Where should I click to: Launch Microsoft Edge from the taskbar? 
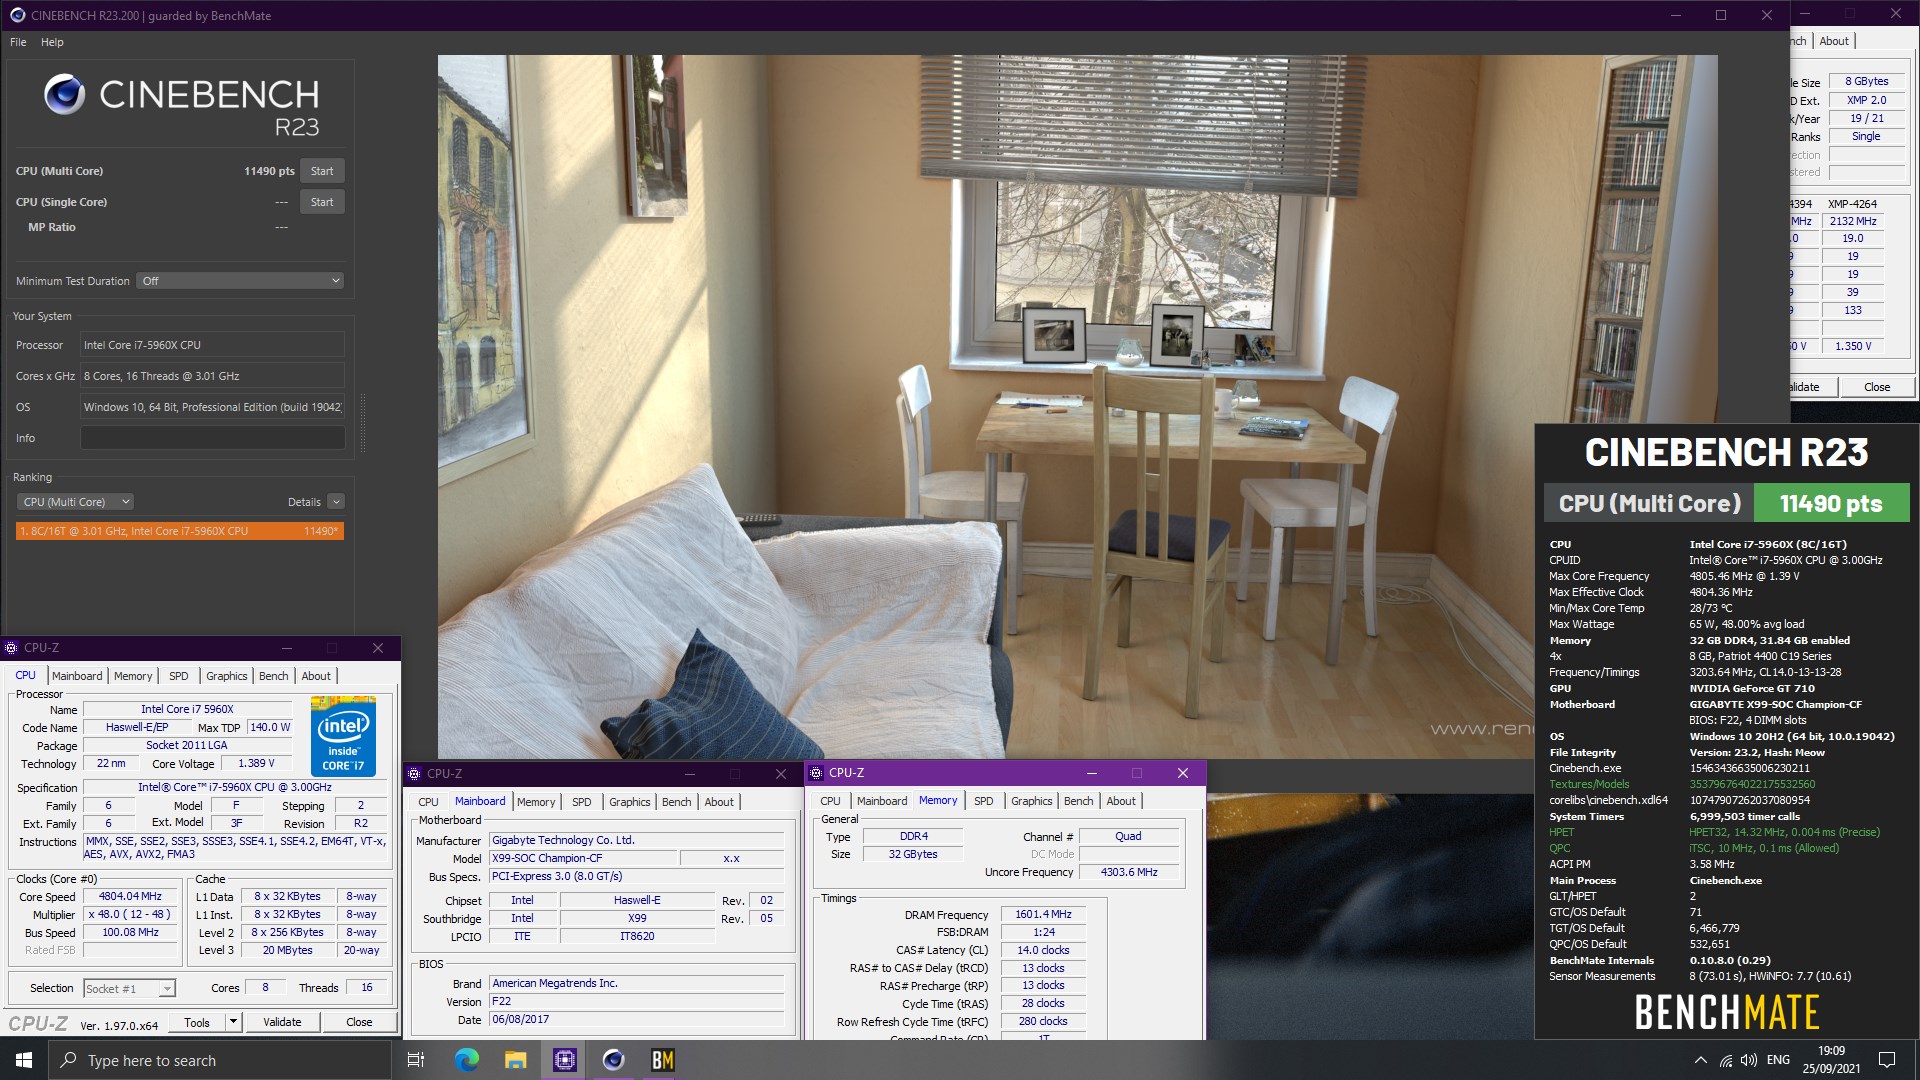467,1060
